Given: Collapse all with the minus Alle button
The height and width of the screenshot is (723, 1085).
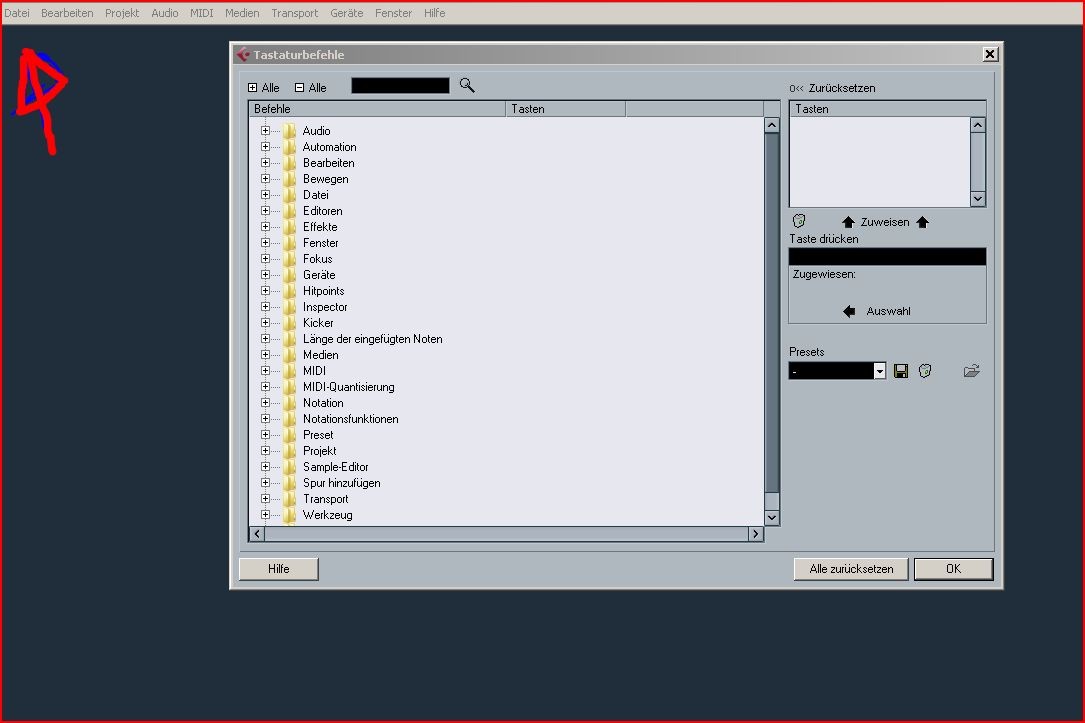Looking at the screenshot, I should coord(311,88).
